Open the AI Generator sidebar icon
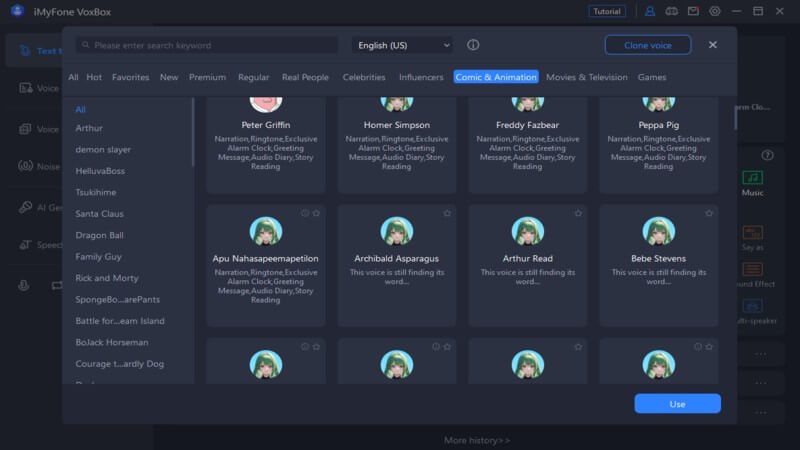 [x=25, y=207]
